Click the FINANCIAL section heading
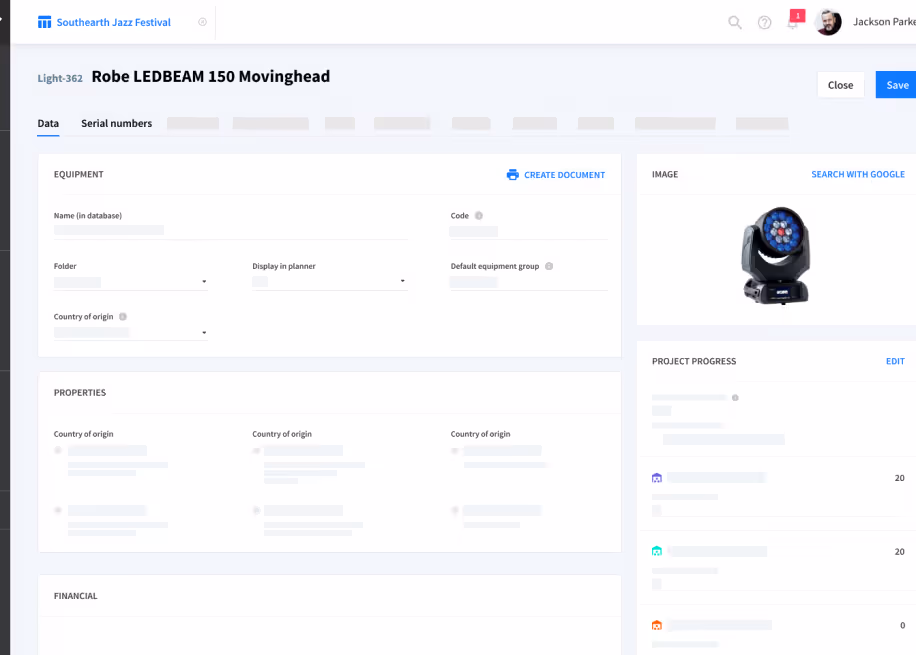The height and width of the screenshot is (655, 916). pyautogui.click(x=75, y=596)
